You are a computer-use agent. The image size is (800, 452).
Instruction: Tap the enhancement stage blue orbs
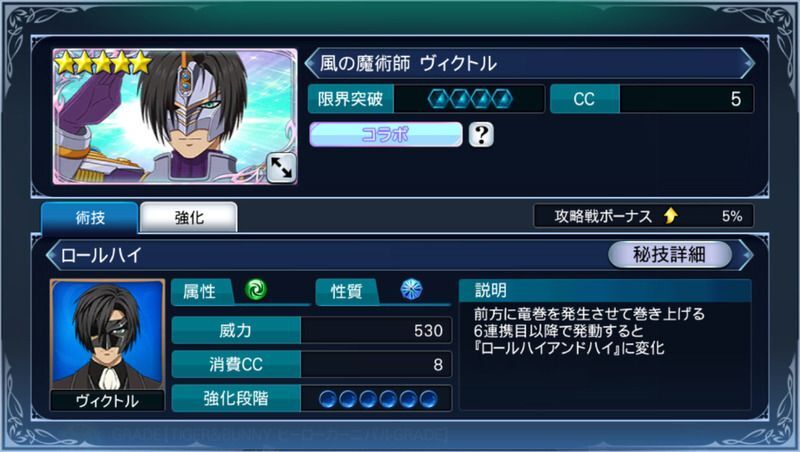(378, 398)
